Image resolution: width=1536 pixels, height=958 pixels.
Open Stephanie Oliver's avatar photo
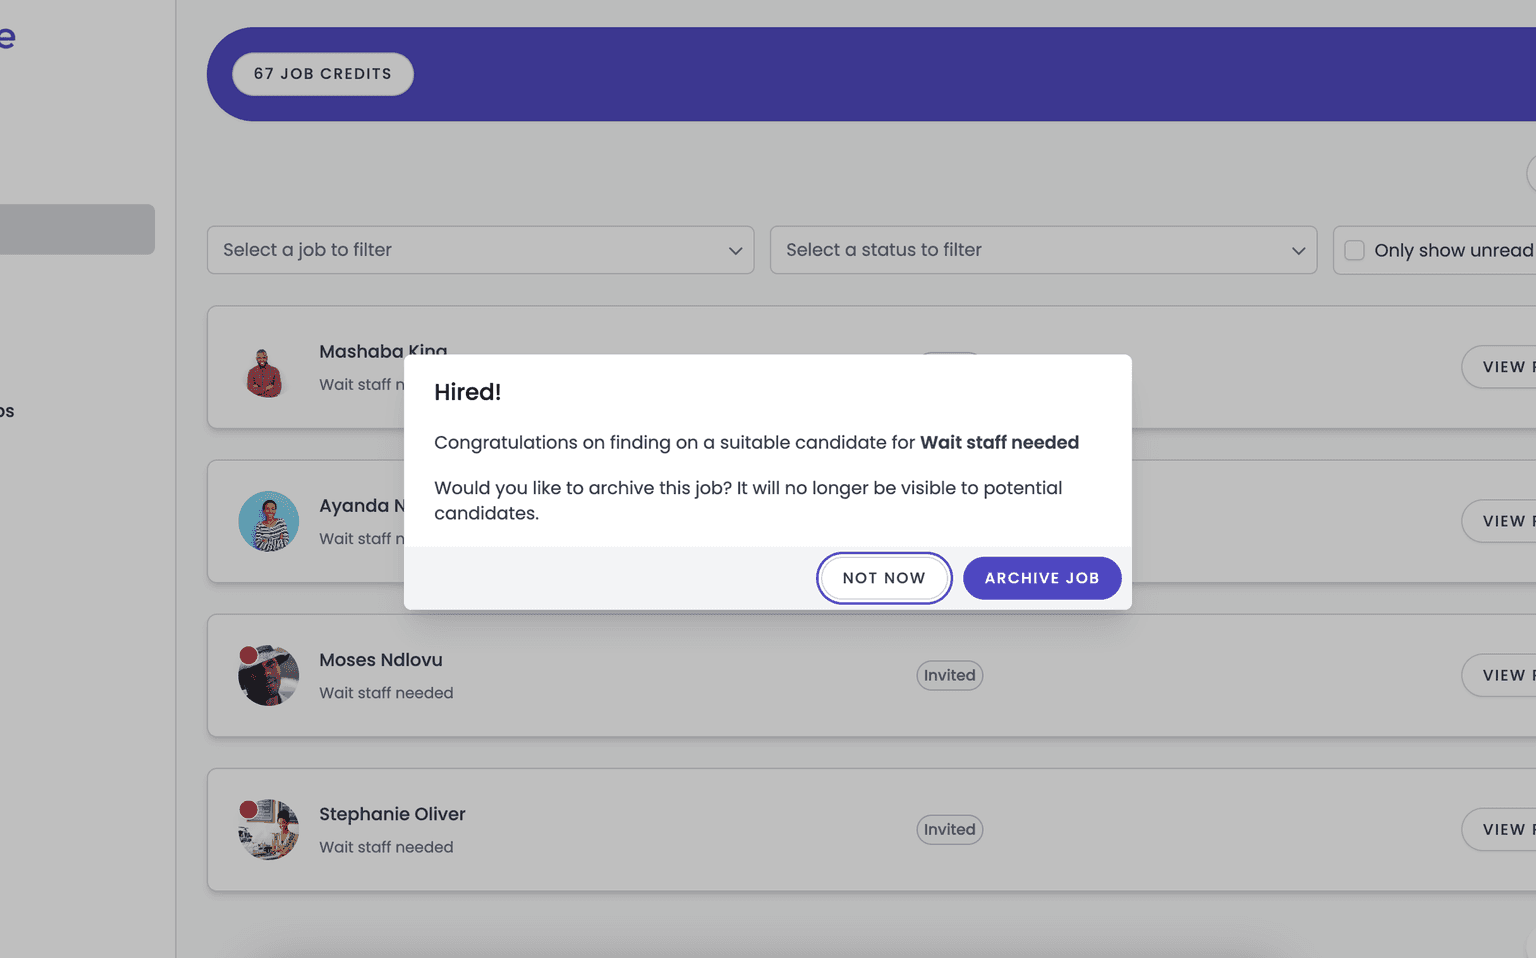(x=269, y=829)
